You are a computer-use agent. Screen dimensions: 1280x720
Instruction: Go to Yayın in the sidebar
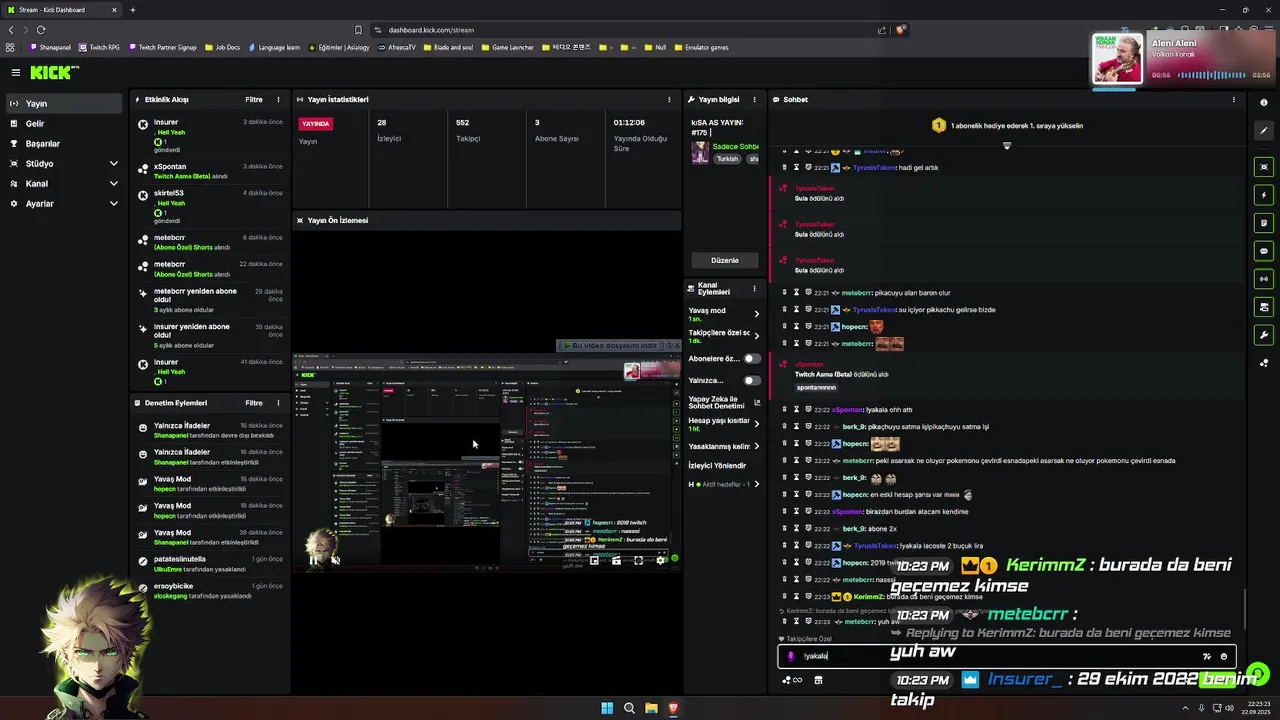pos(64,103)
